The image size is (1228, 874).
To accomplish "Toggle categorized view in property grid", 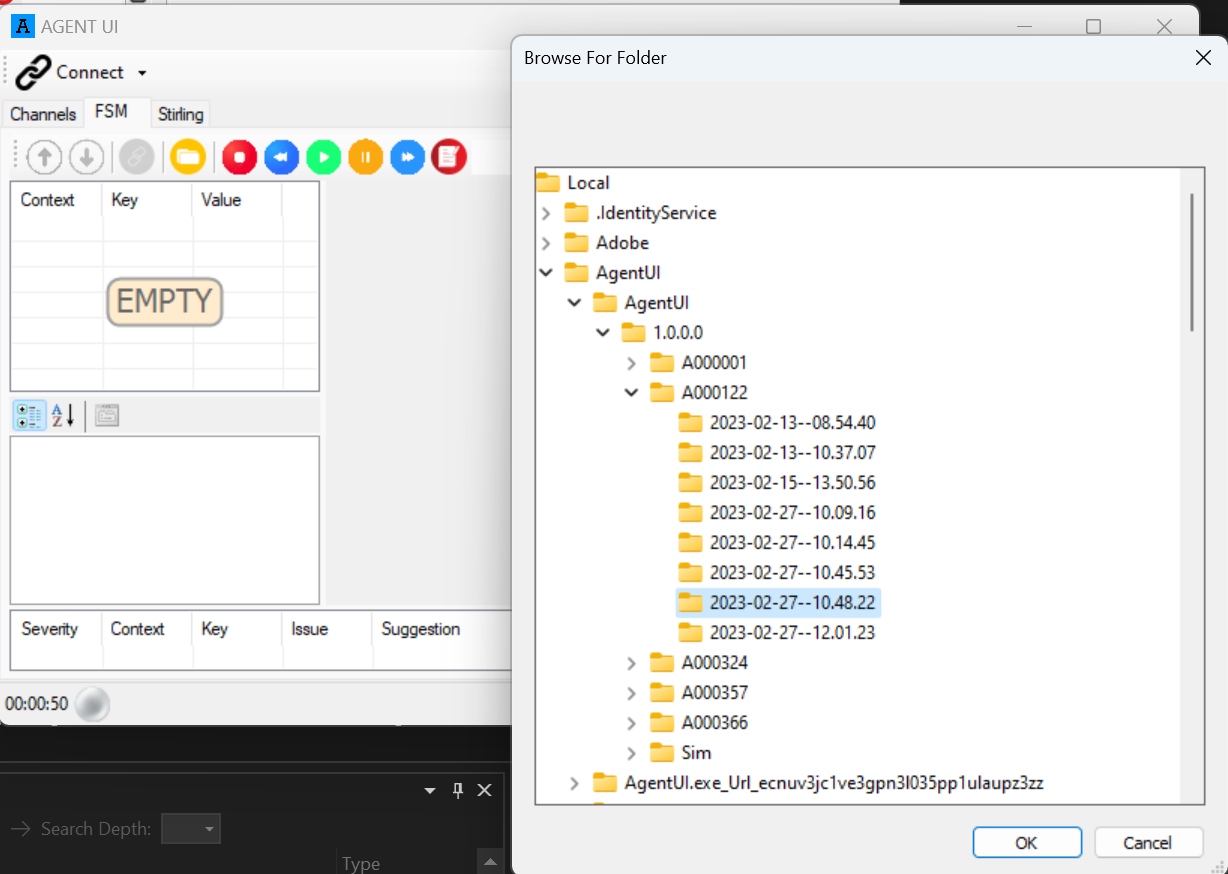I will click(x=29, y=416).
